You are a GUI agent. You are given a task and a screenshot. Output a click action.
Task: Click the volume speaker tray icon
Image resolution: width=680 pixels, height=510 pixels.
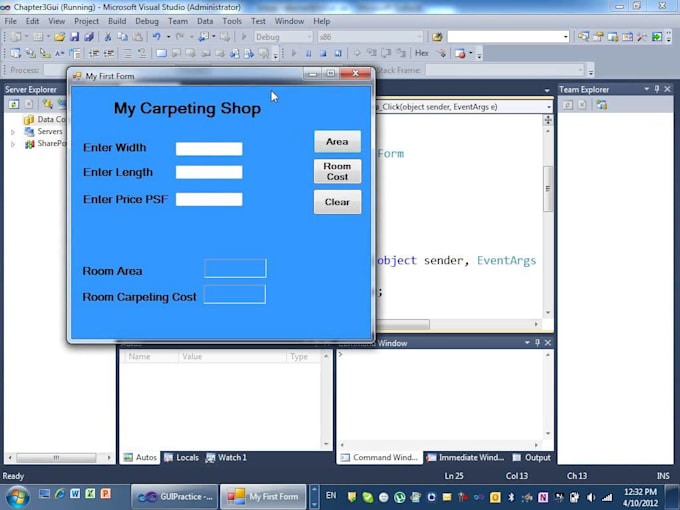pos(591,497)
